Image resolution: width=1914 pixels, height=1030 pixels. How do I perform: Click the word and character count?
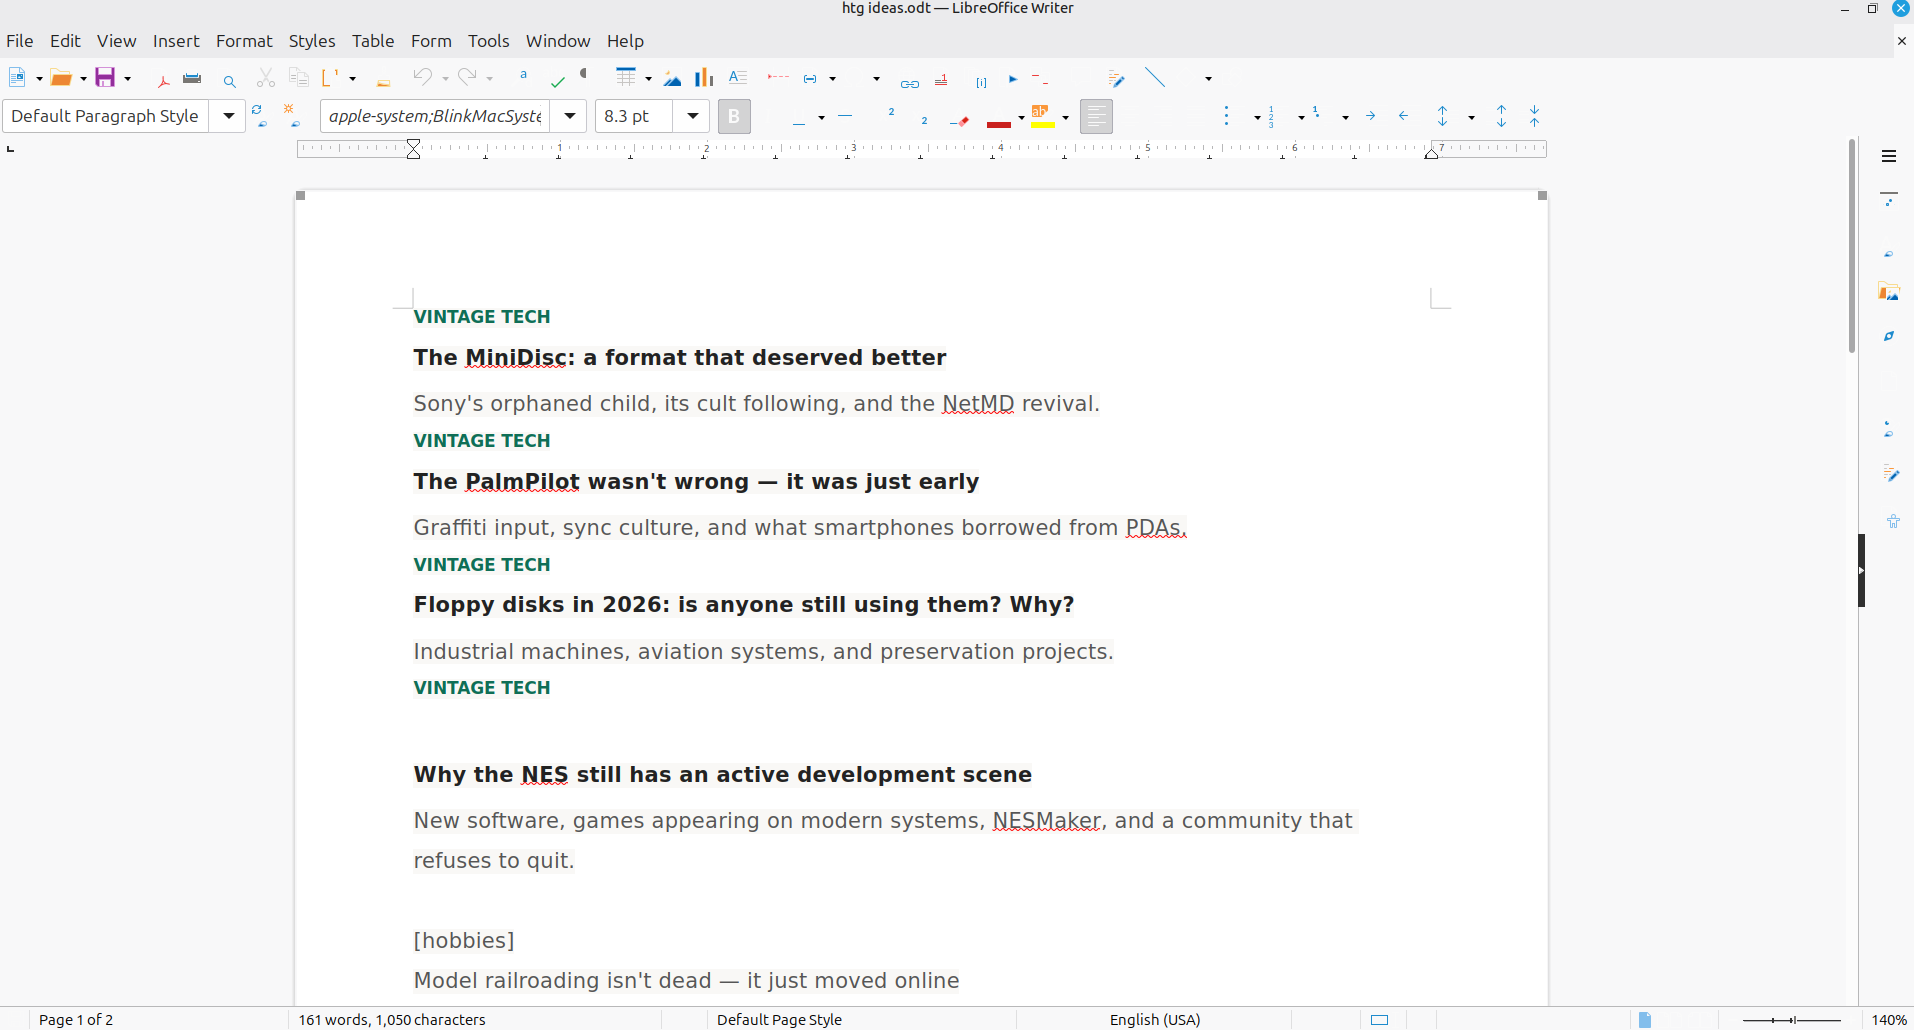[392, 1020]
